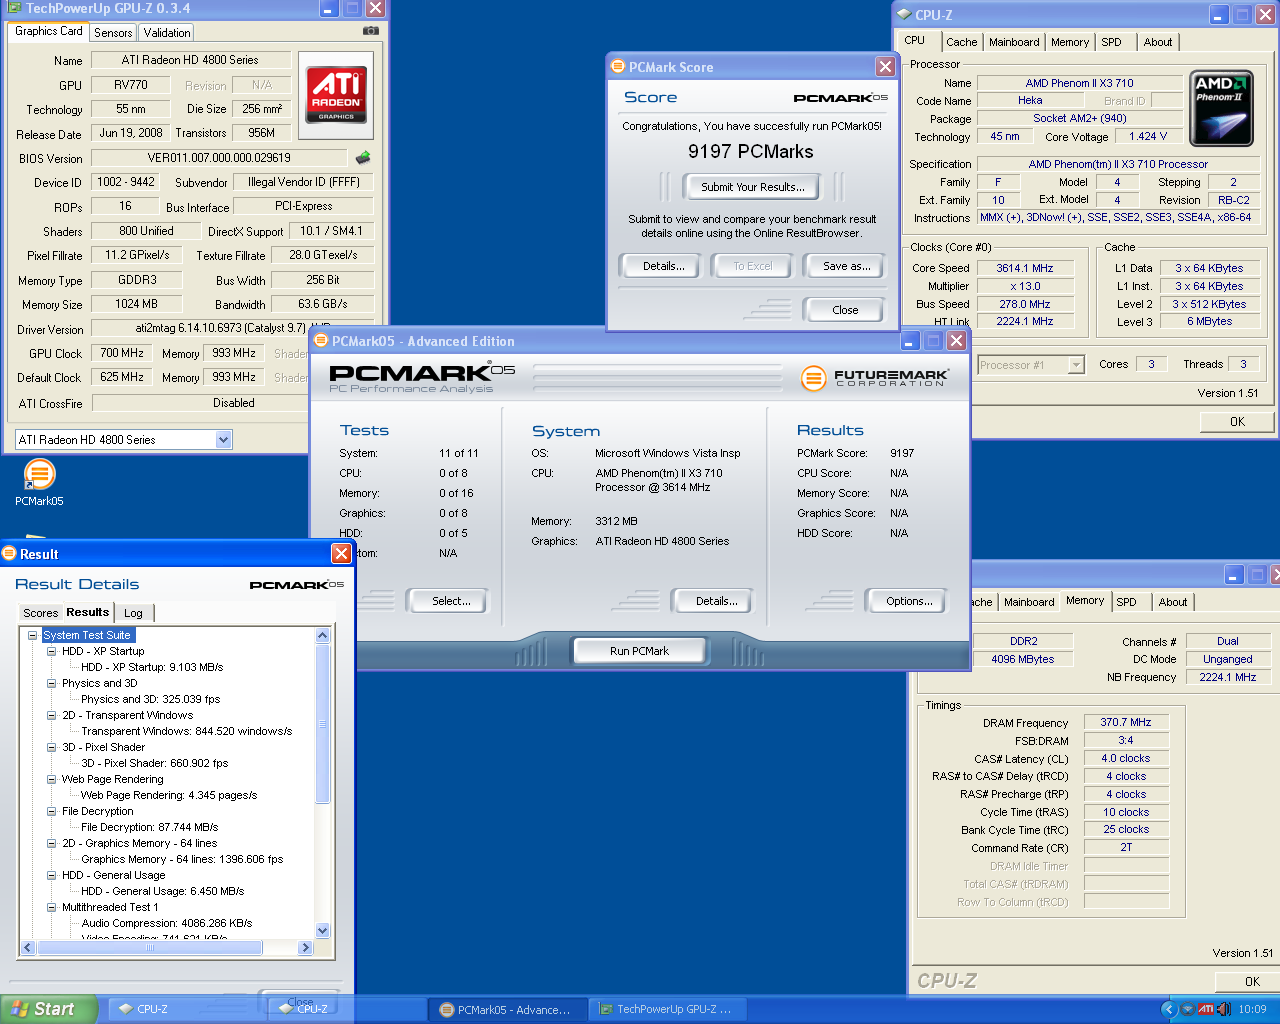
Task: Expand hidden tray icons arrow
Action: point(1168,1009)
